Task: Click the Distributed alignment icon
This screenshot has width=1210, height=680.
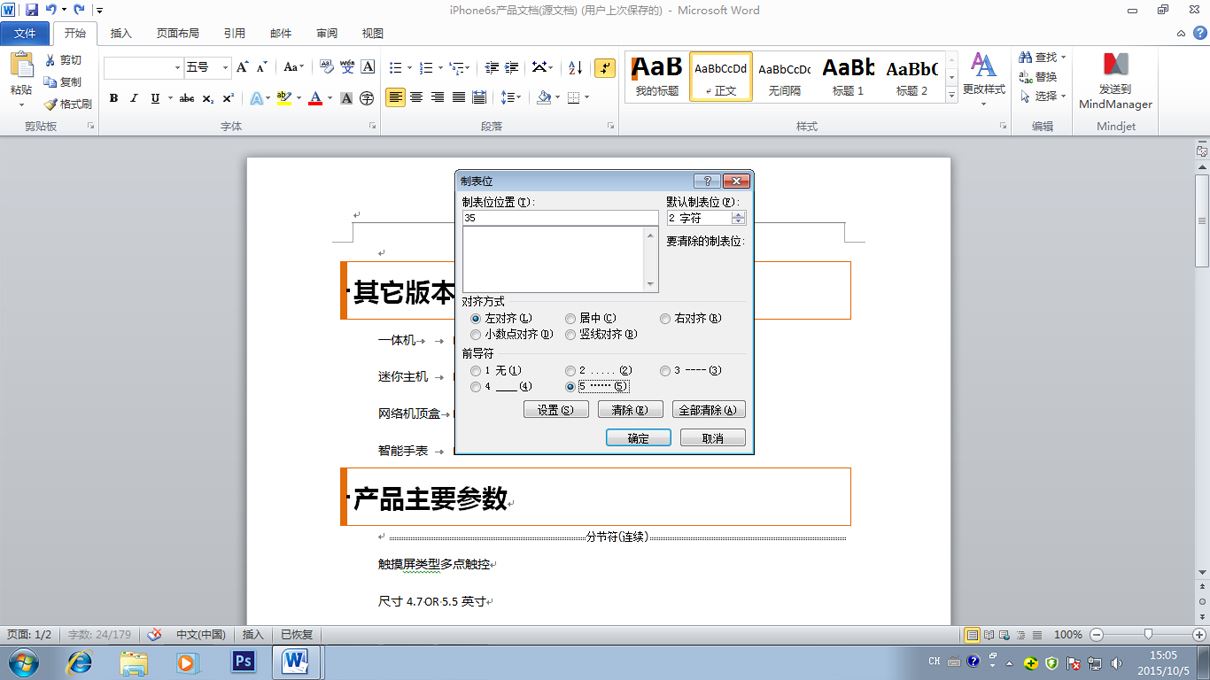Action: [479, 97]
